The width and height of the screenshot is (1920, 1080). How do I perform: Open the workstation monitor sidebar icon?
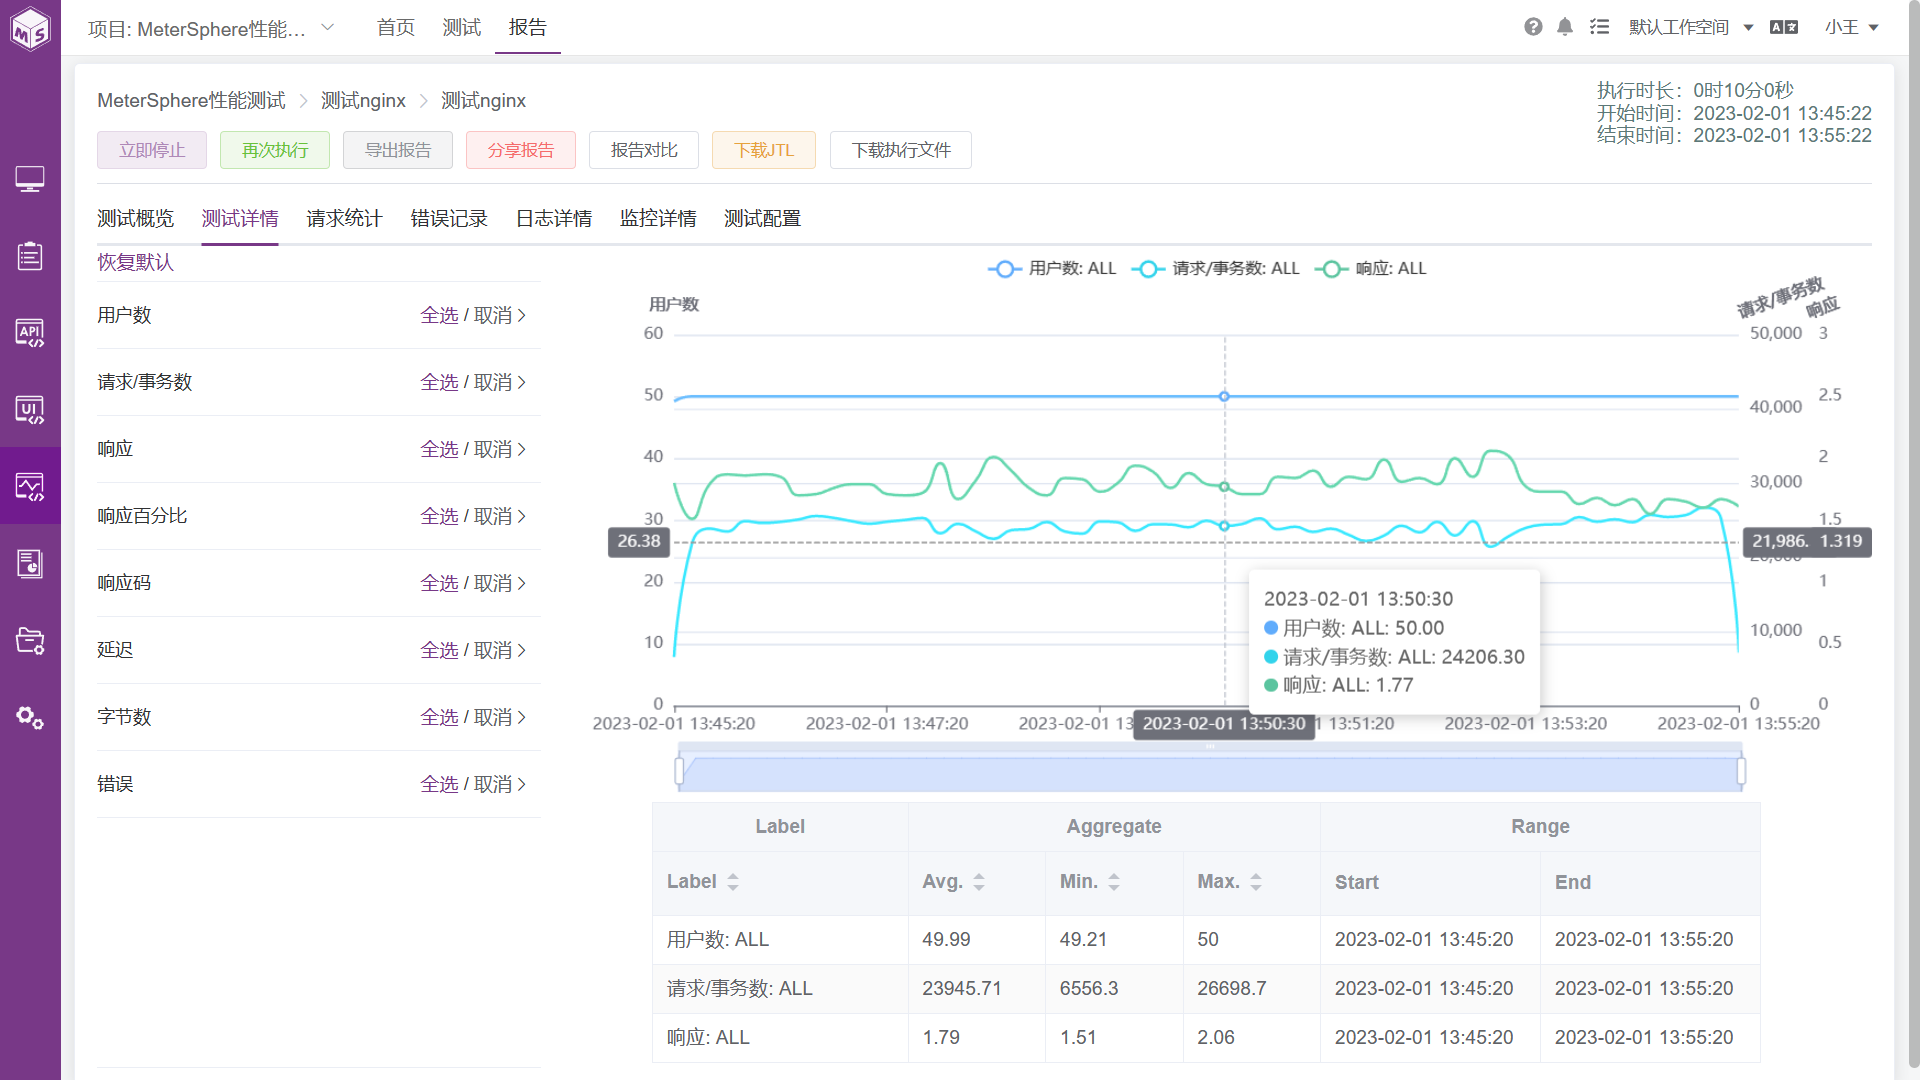(30, 179)
